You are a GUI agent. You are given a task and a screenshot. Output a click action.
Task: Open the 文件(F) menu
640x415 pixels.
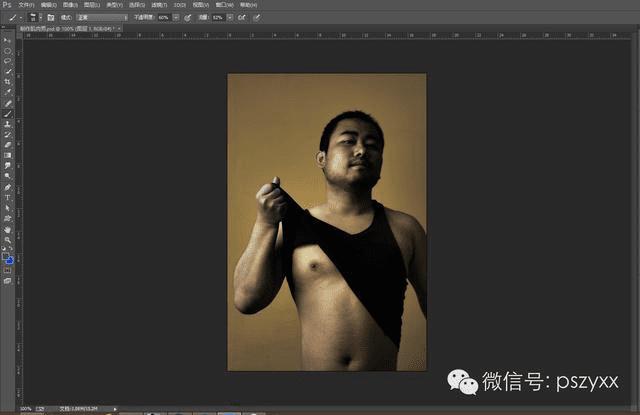click(x=27, y=5)
